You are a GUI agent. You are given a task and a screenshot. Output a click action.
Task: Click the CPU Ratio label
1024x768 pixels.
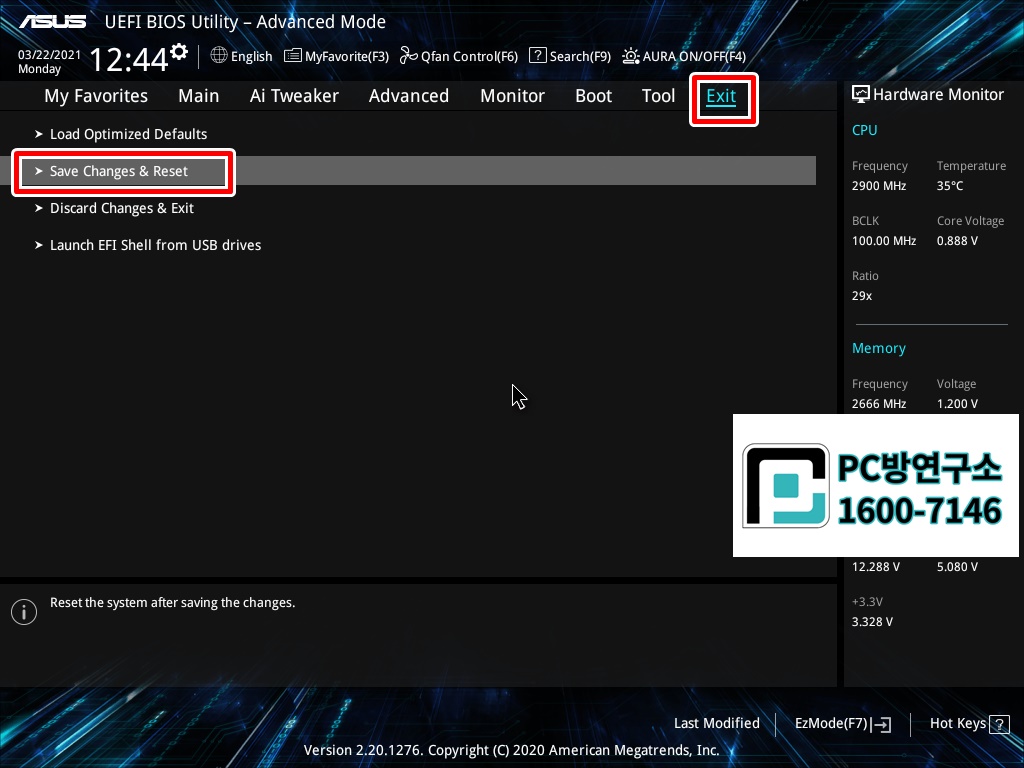(865, 276)
